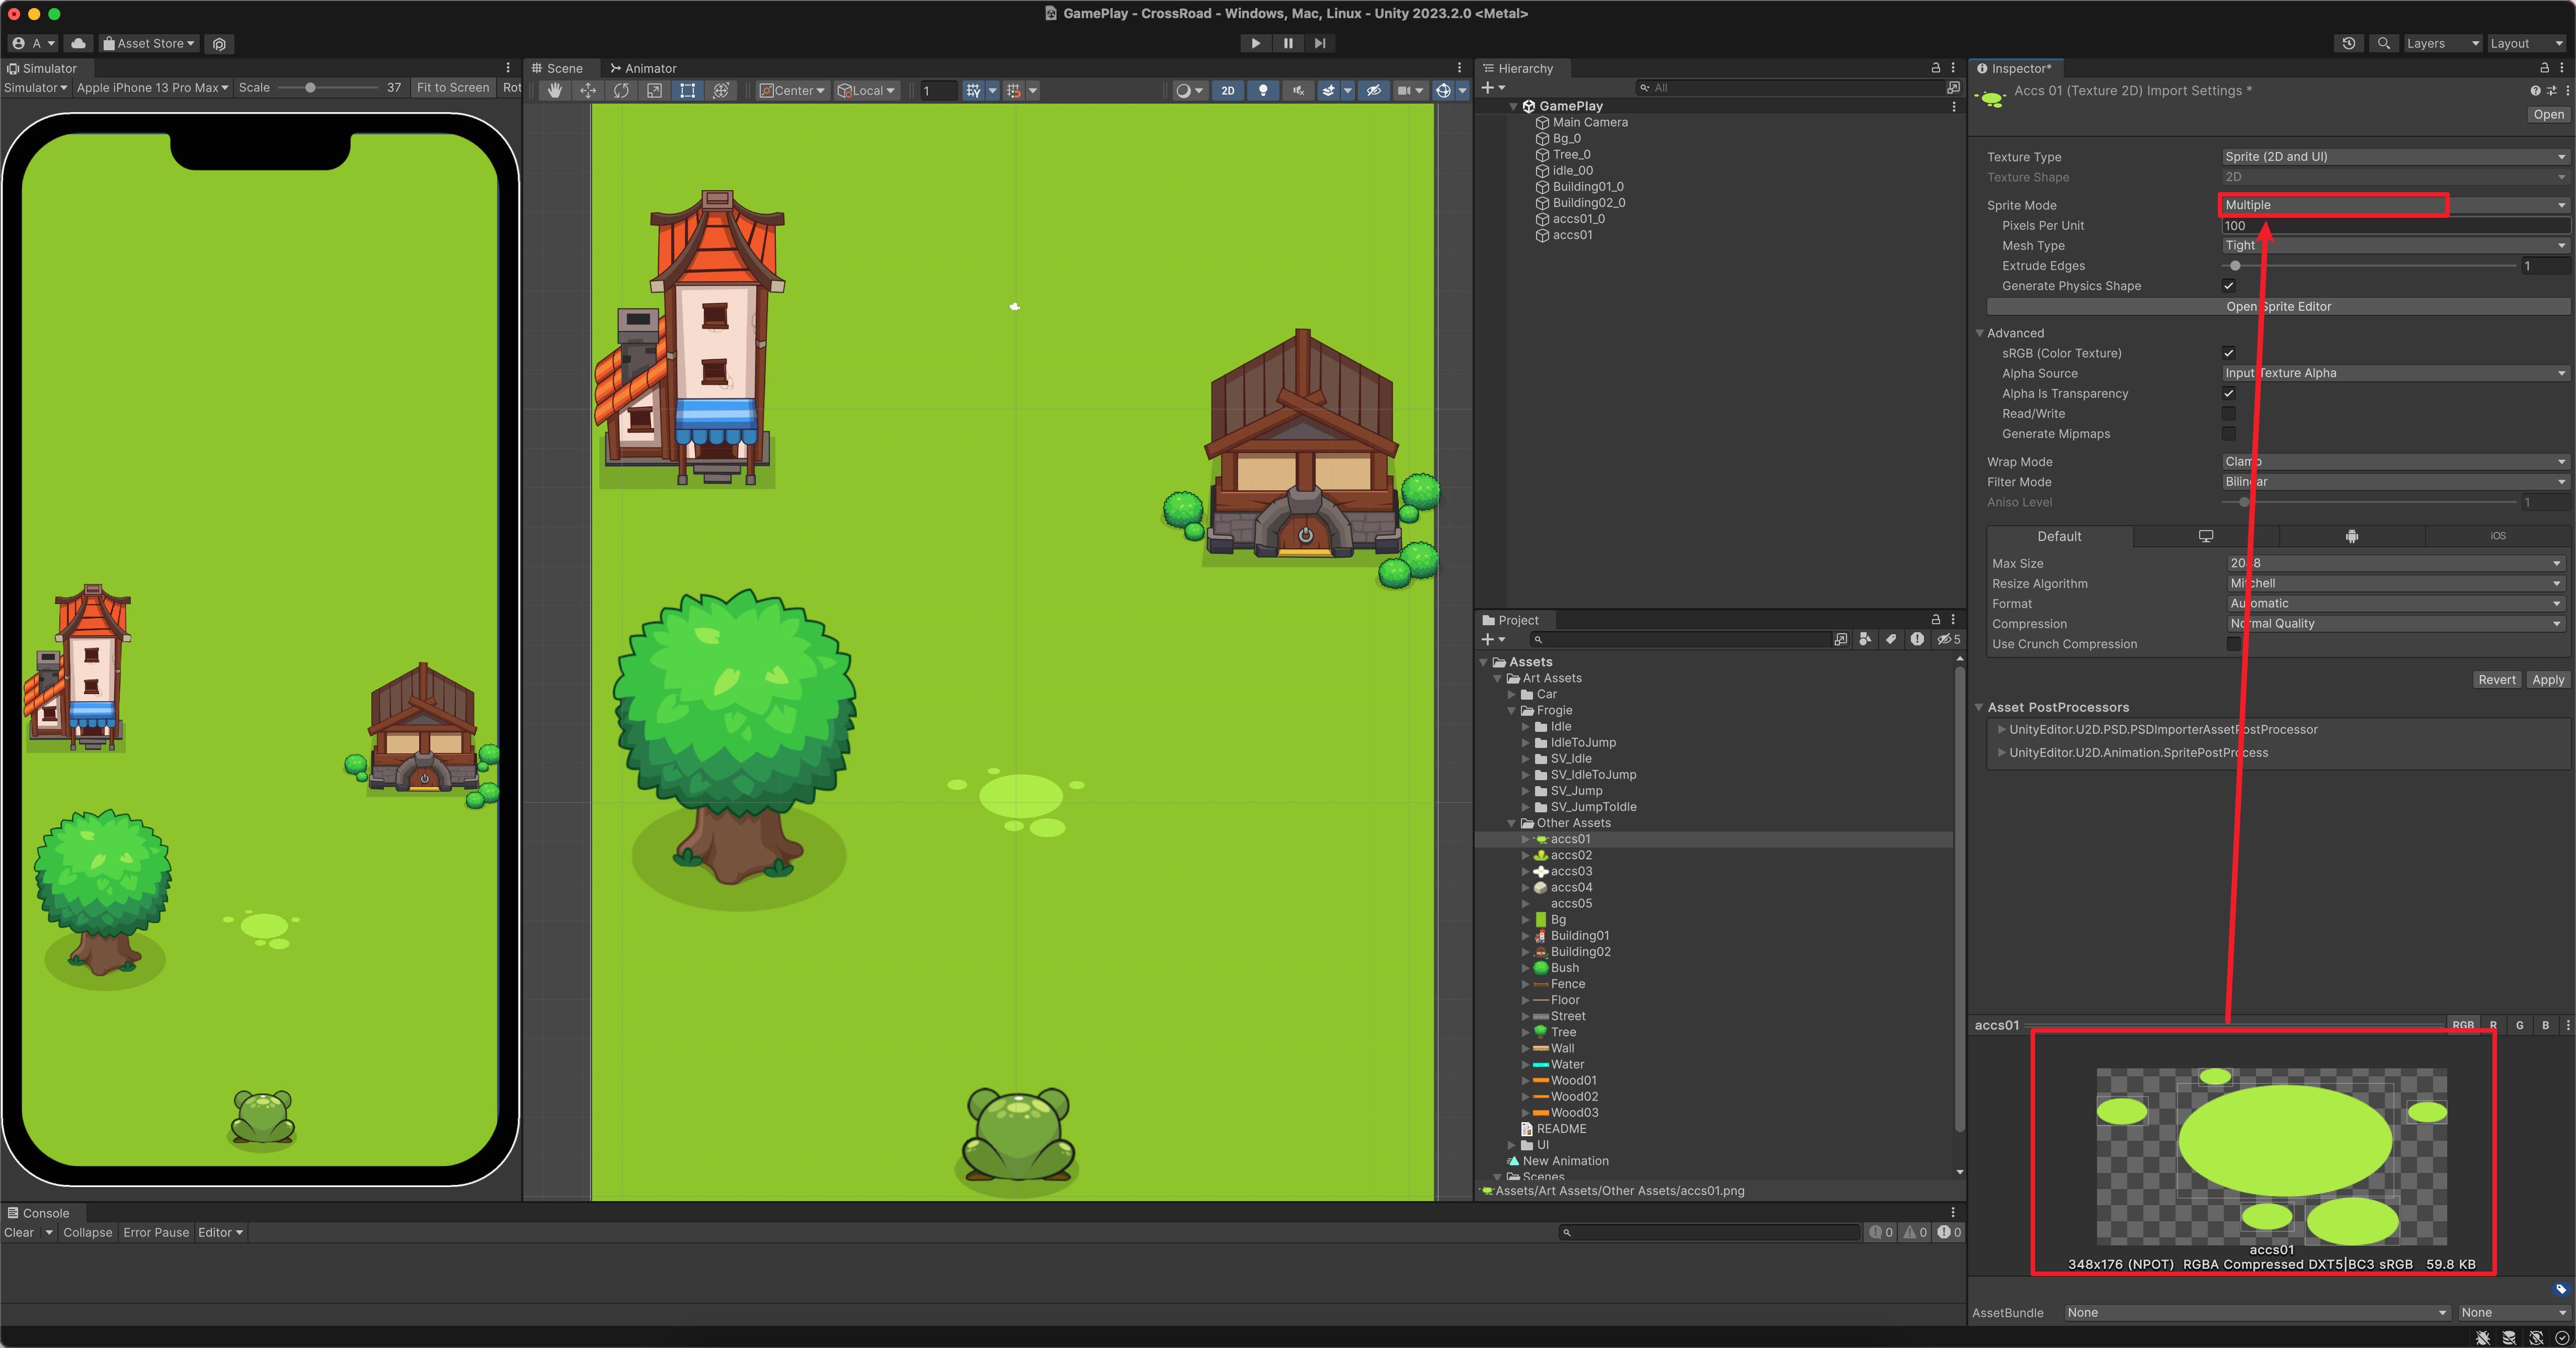Click the Apply button
Screen dimensions: 2576x1348
tap(2548, 680)
